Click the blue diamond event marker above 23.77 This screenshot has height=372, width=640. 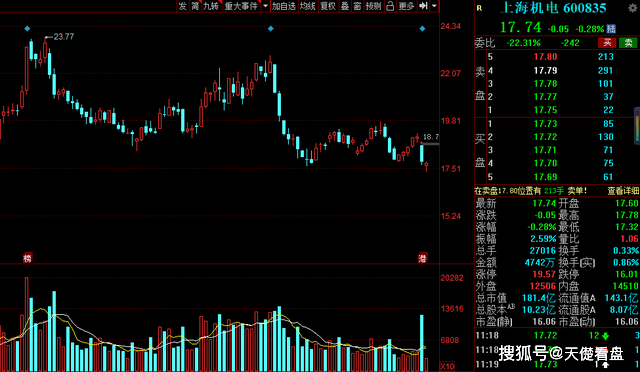(27, 29)
